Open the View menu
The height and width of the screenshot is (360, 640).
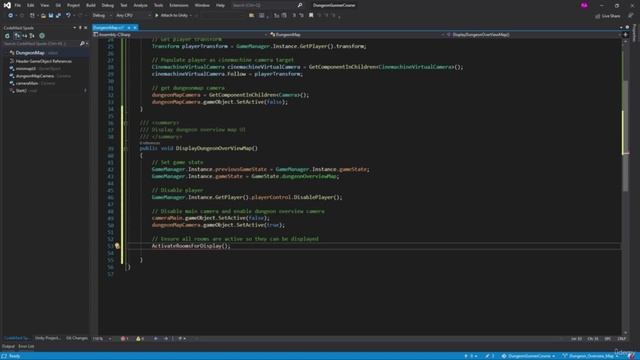pos(44,5)
